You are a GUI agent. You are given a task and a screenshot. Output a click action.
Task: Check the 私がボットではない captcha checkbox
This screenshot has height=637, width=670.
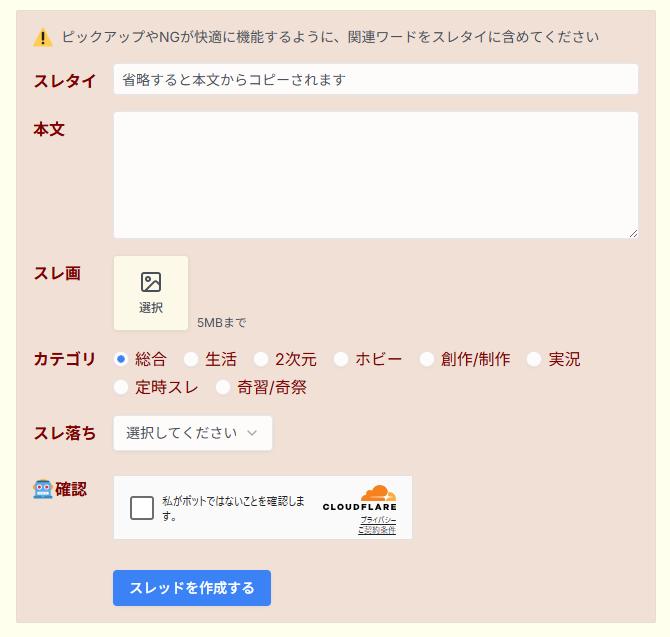(142, 508)
